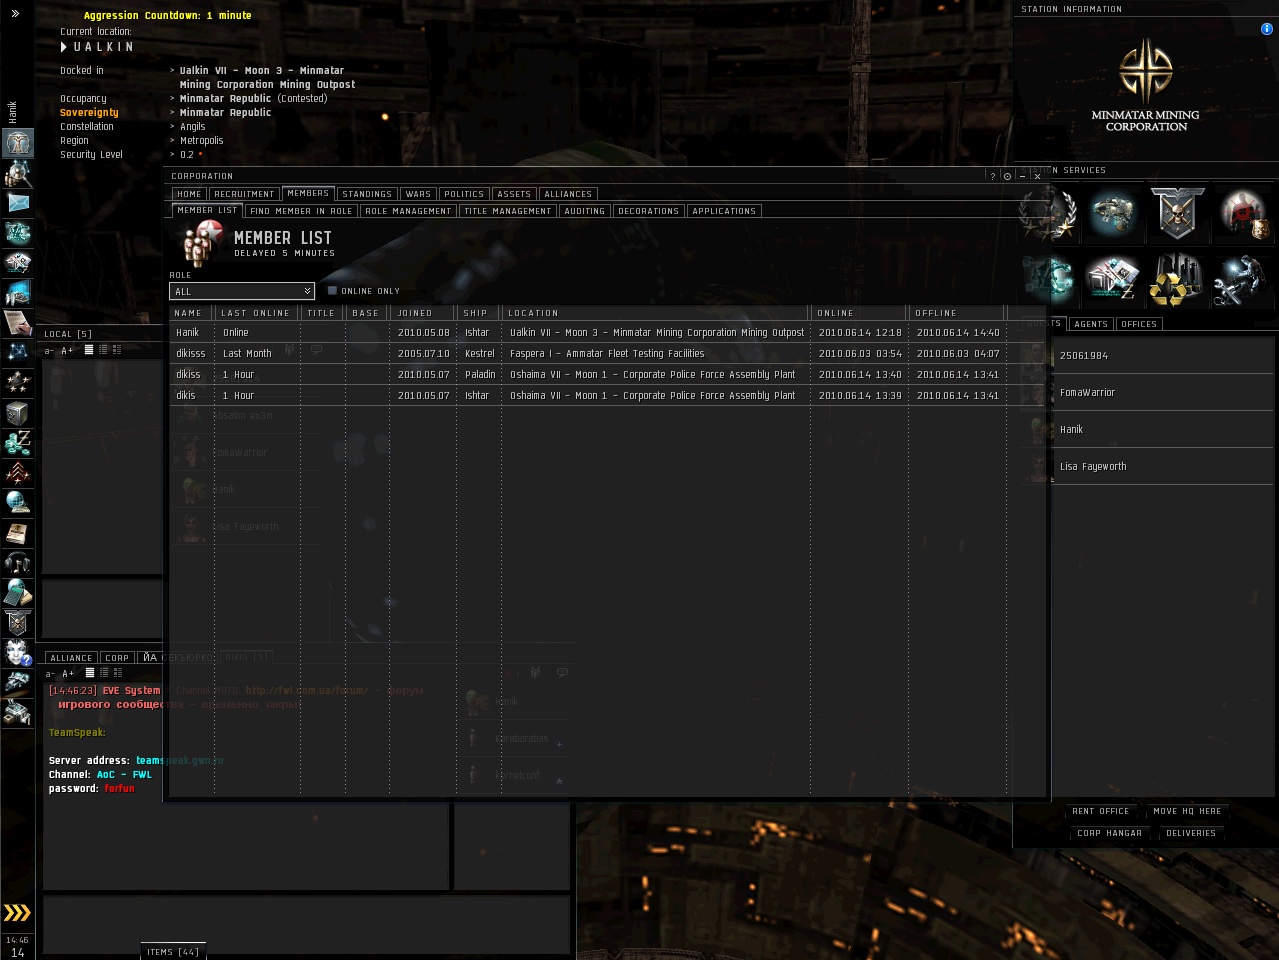Open the teal figure medical station service icon

pyautogui.click(x=1049, y=279)
